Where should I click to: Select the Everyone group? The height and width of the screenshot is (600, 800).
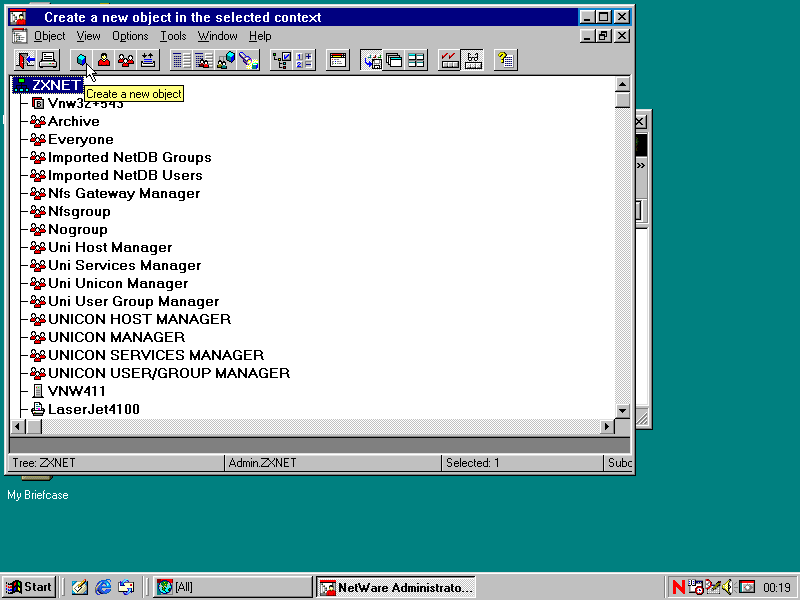(71, 139)
